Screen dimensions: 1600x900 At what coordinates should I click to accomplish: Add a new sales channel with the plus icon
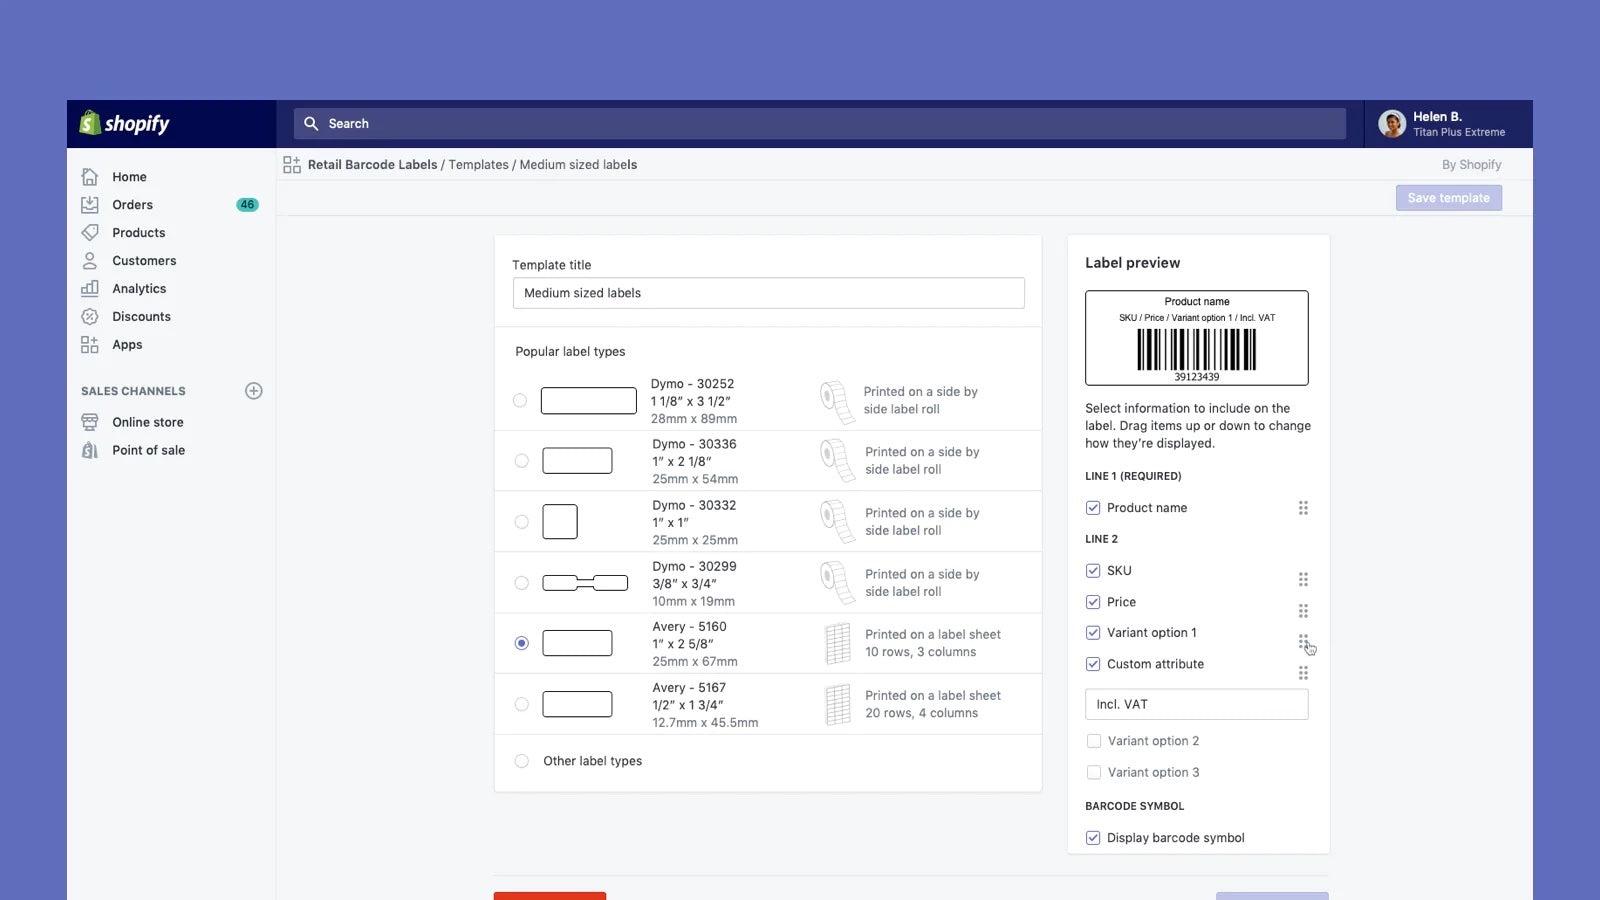254,391
